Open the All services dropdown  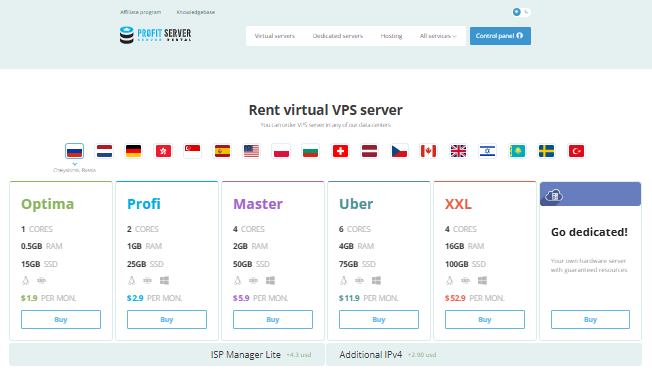tap(438, 36)
